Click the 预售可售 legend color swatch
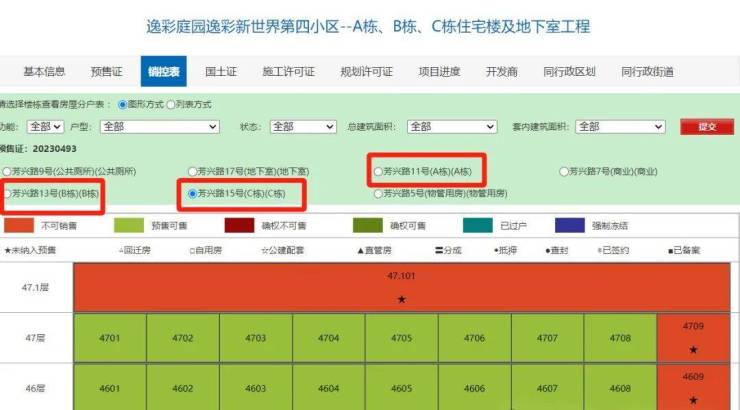 [129, 225]
